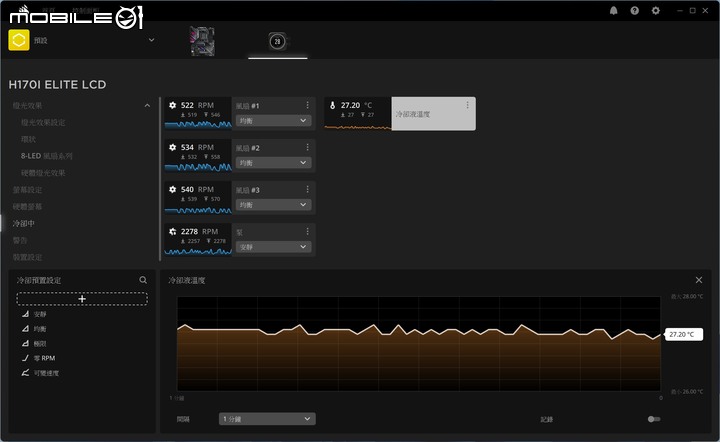This screenshot has width=720, height=442.
Task: Open preset dropdown for 風扇 #3
Action: point(274,205)
